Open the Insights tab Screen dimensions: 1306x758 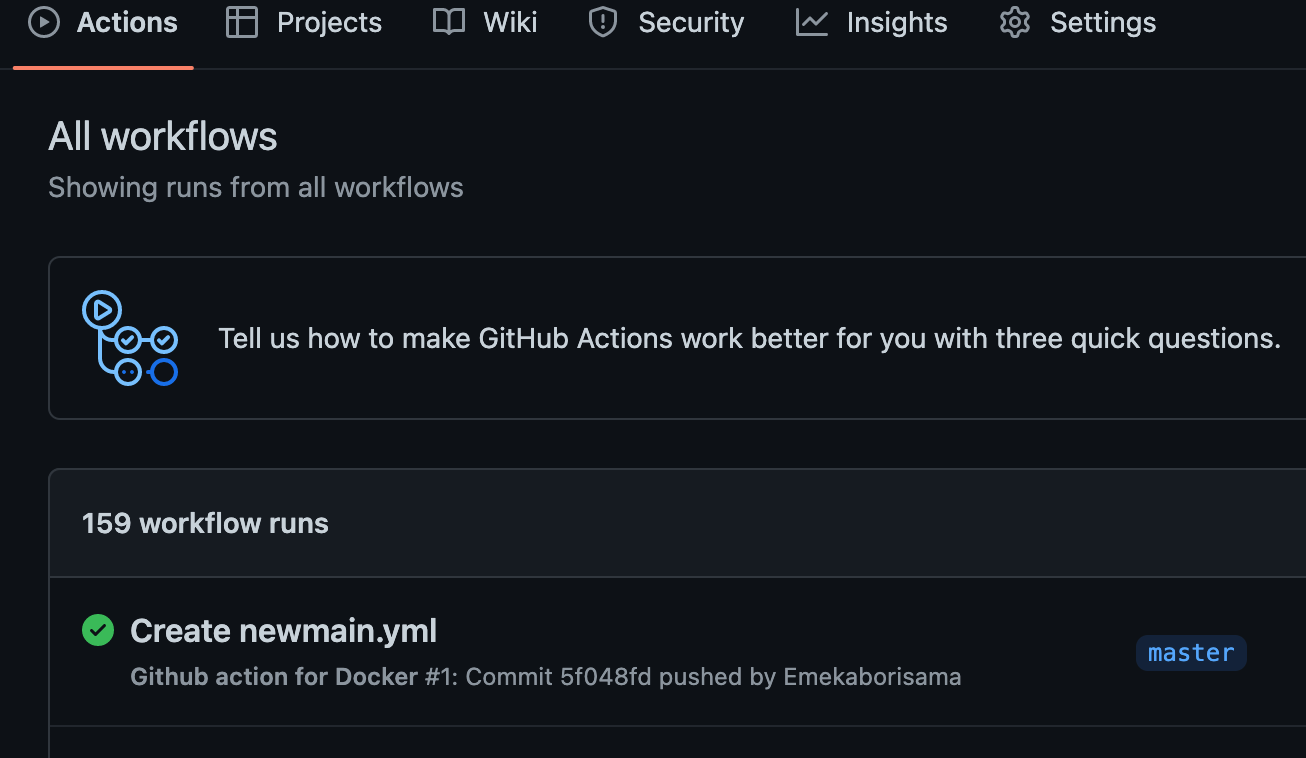point(896,22)
